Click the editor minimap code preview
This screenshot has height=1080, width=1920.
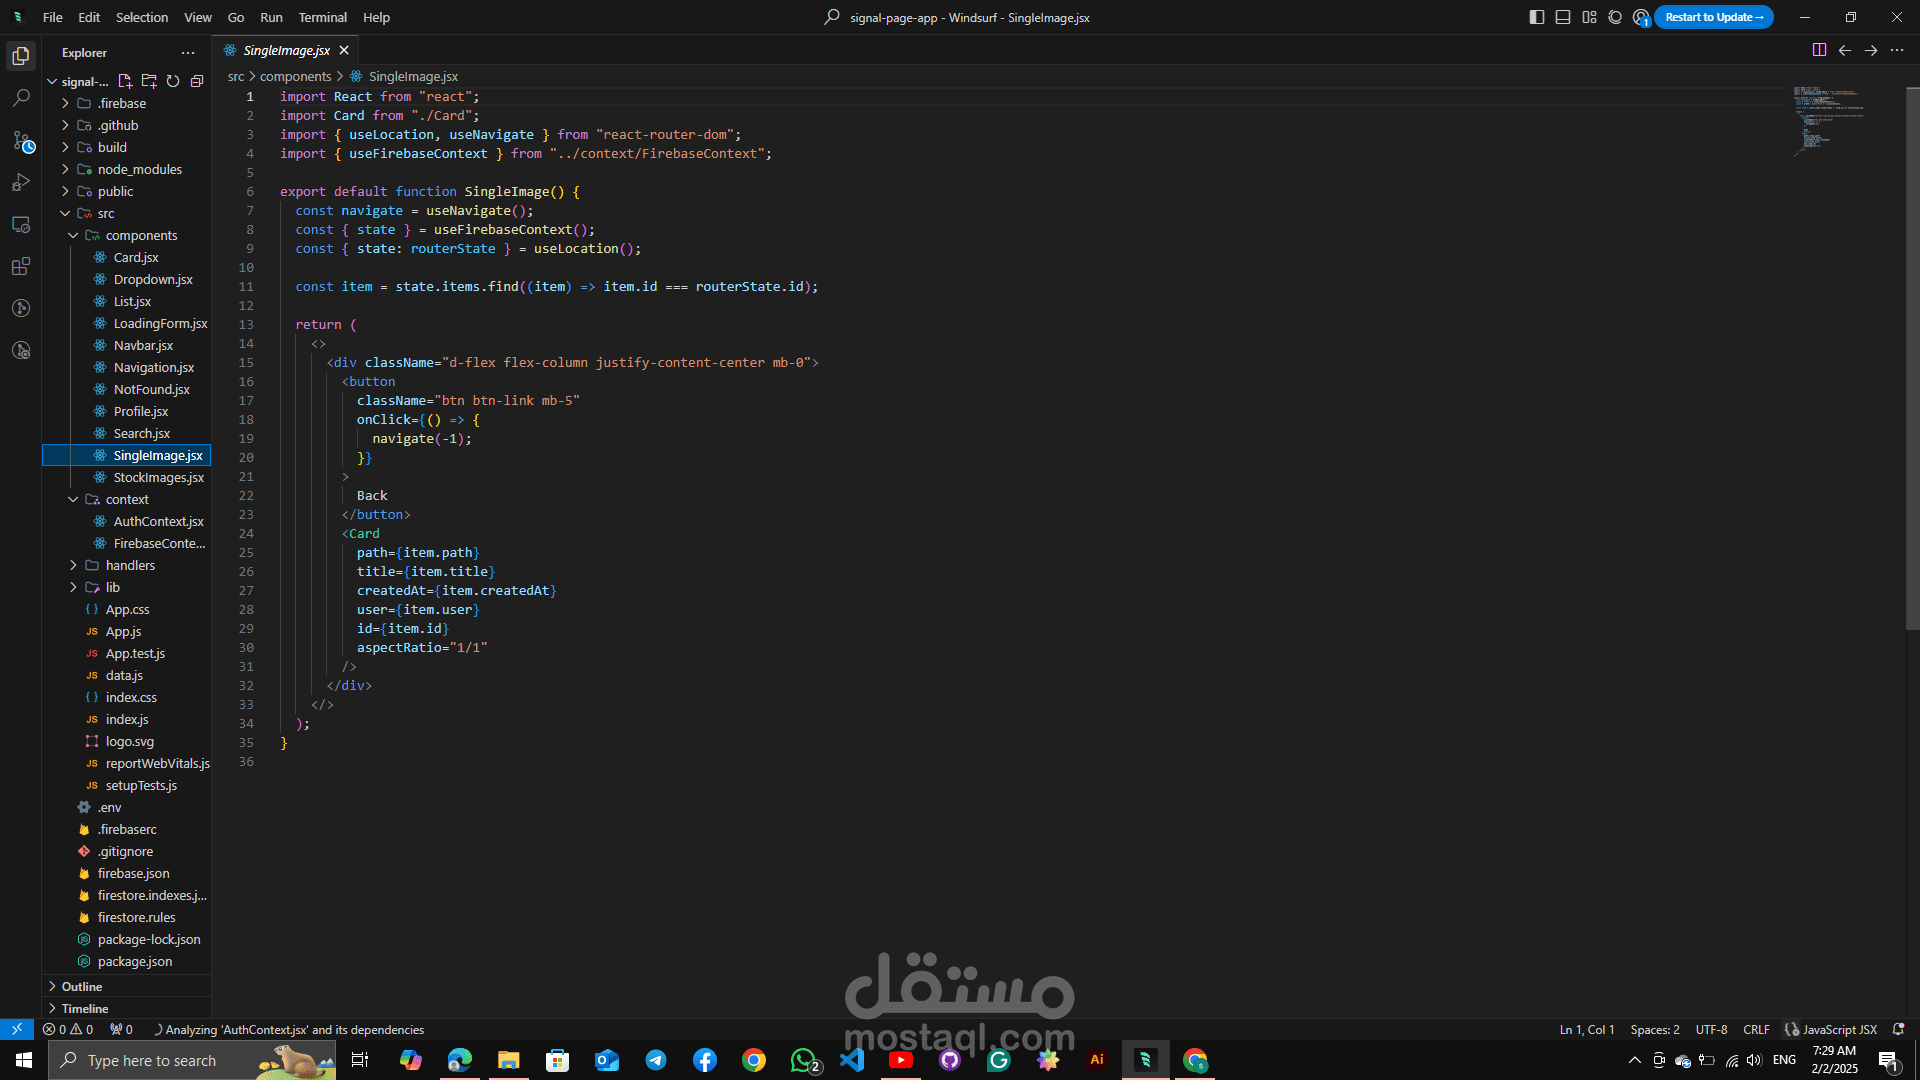pyautogui.click(x=1827, y=120)
